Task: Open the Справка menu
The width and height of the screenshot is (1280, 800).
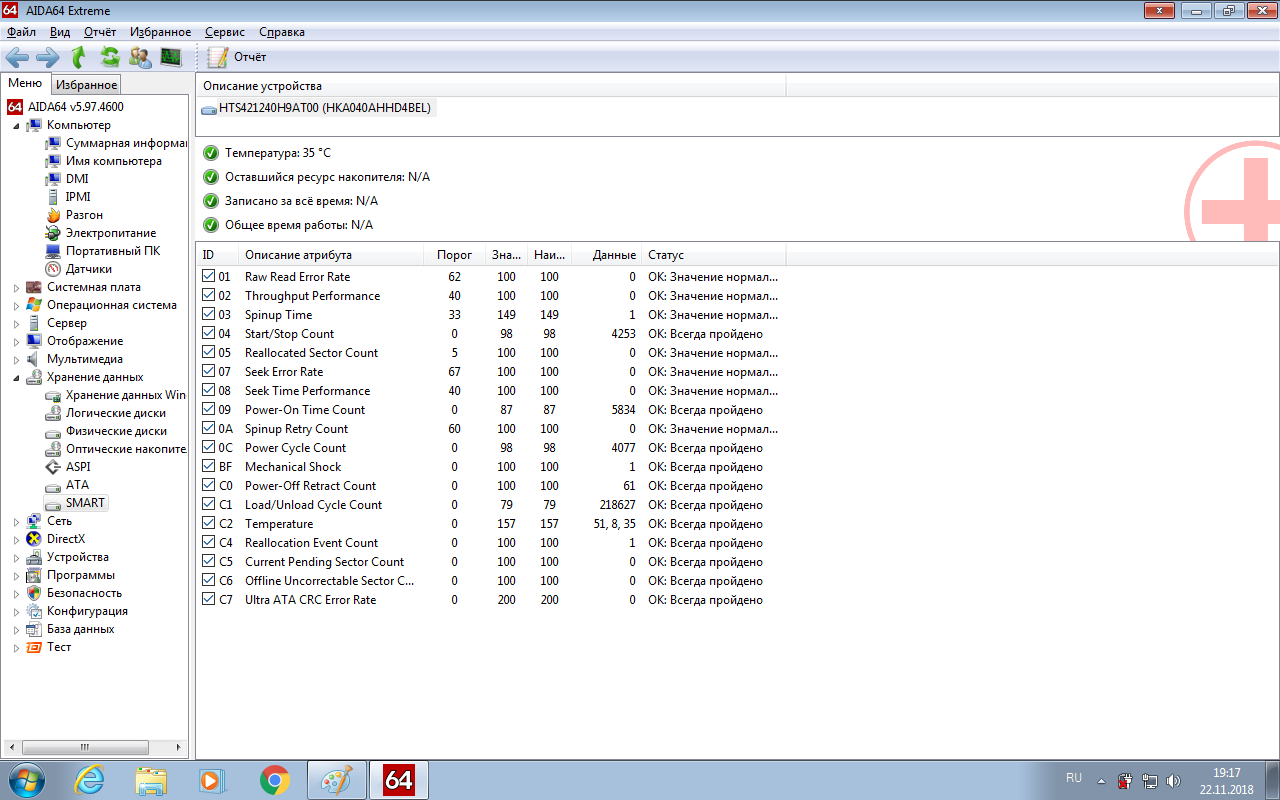Action: click(x=281, y=32)
